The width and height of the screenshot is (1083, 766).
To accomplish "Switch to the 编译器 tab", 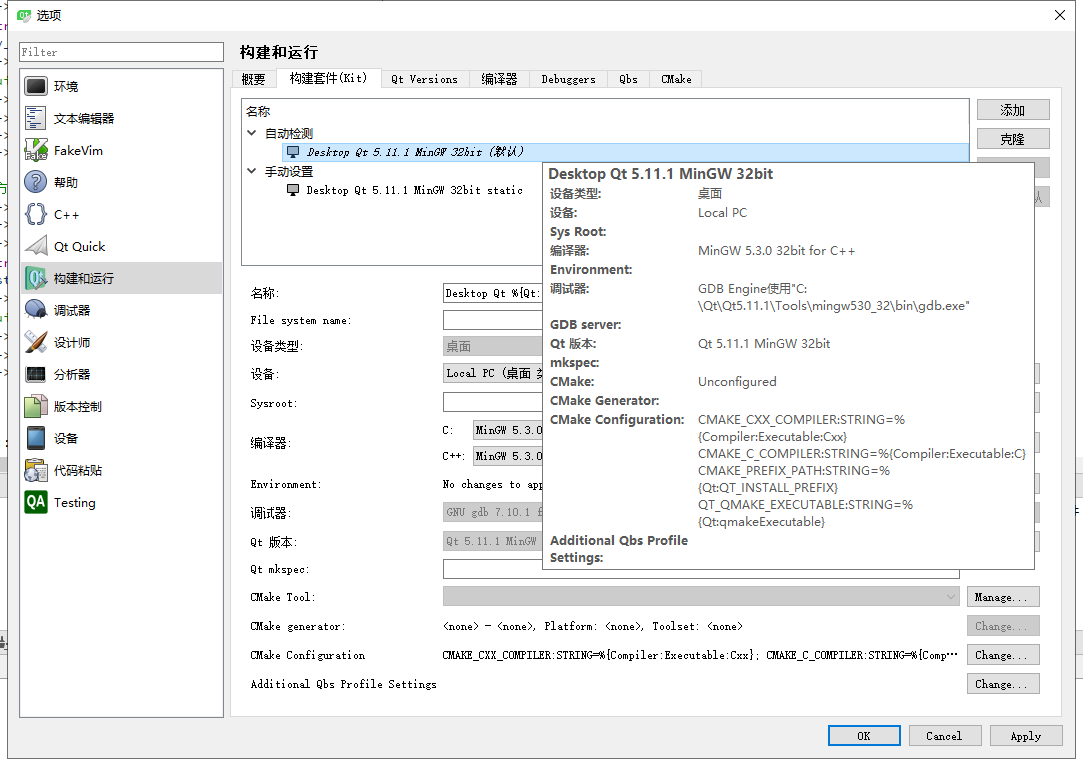I will coord(499,79).
